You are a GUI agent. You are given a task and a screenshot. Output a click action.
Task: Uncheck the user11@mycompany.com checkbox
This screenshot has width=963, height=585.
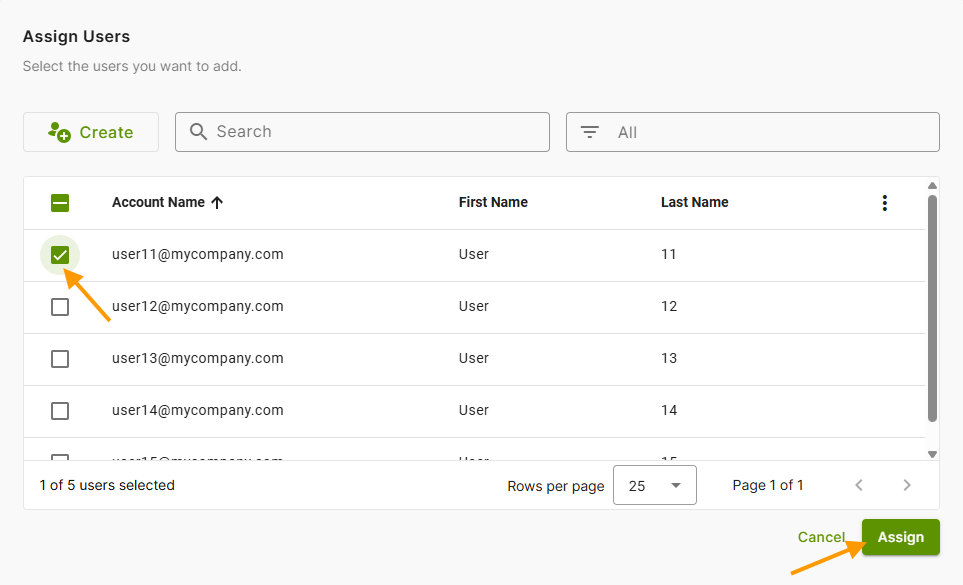click(x=60, y=255)
